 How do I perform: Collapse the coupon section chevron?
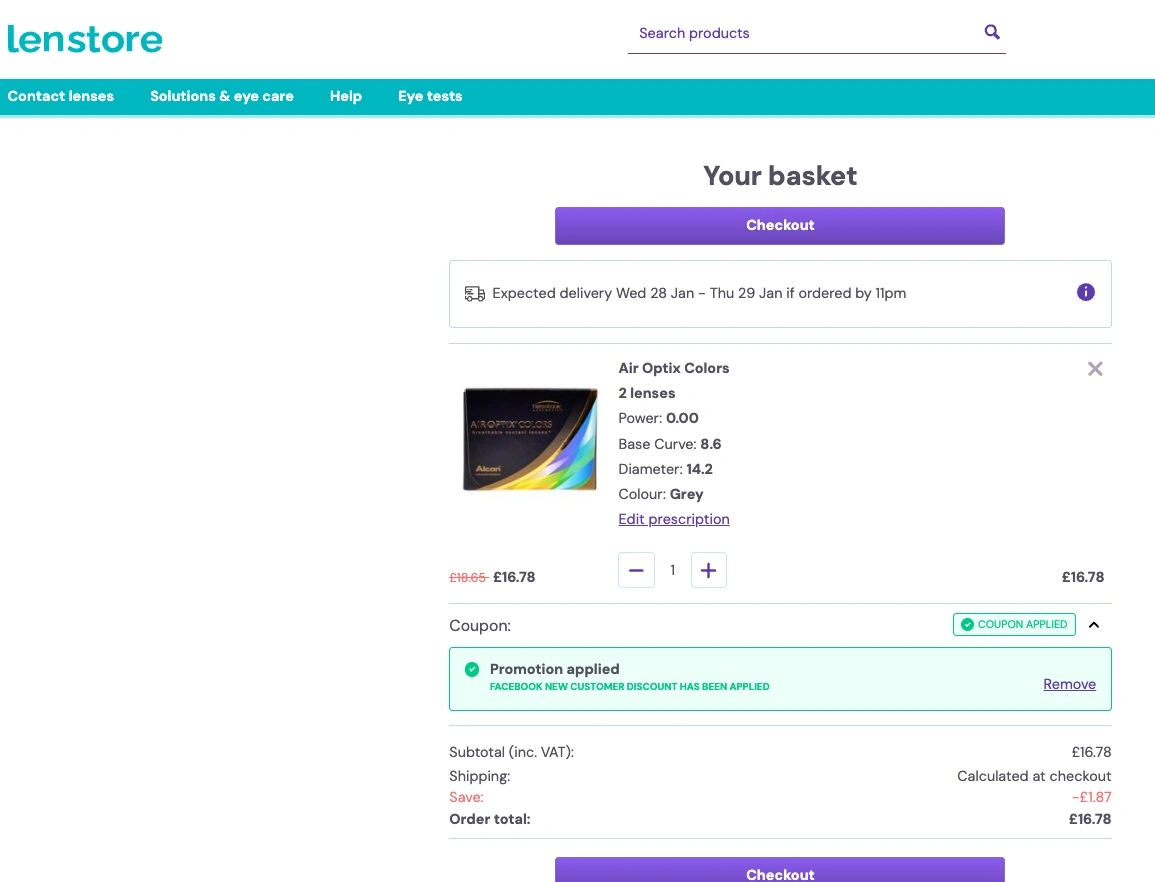(x=1094, y=625)
